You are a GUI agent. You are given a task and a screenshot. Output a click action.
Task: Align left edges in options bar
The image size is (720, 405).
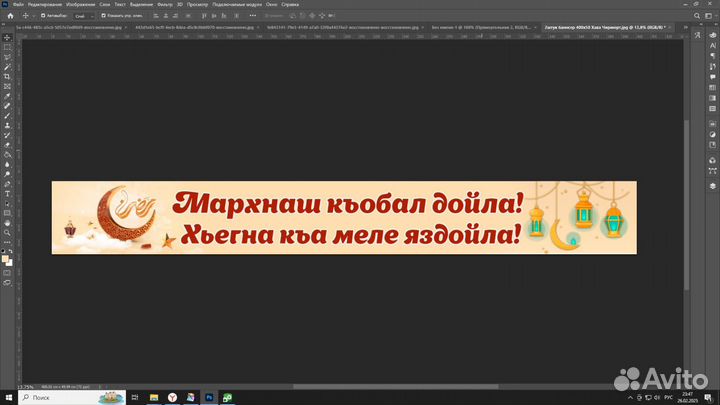click(156, 16)
